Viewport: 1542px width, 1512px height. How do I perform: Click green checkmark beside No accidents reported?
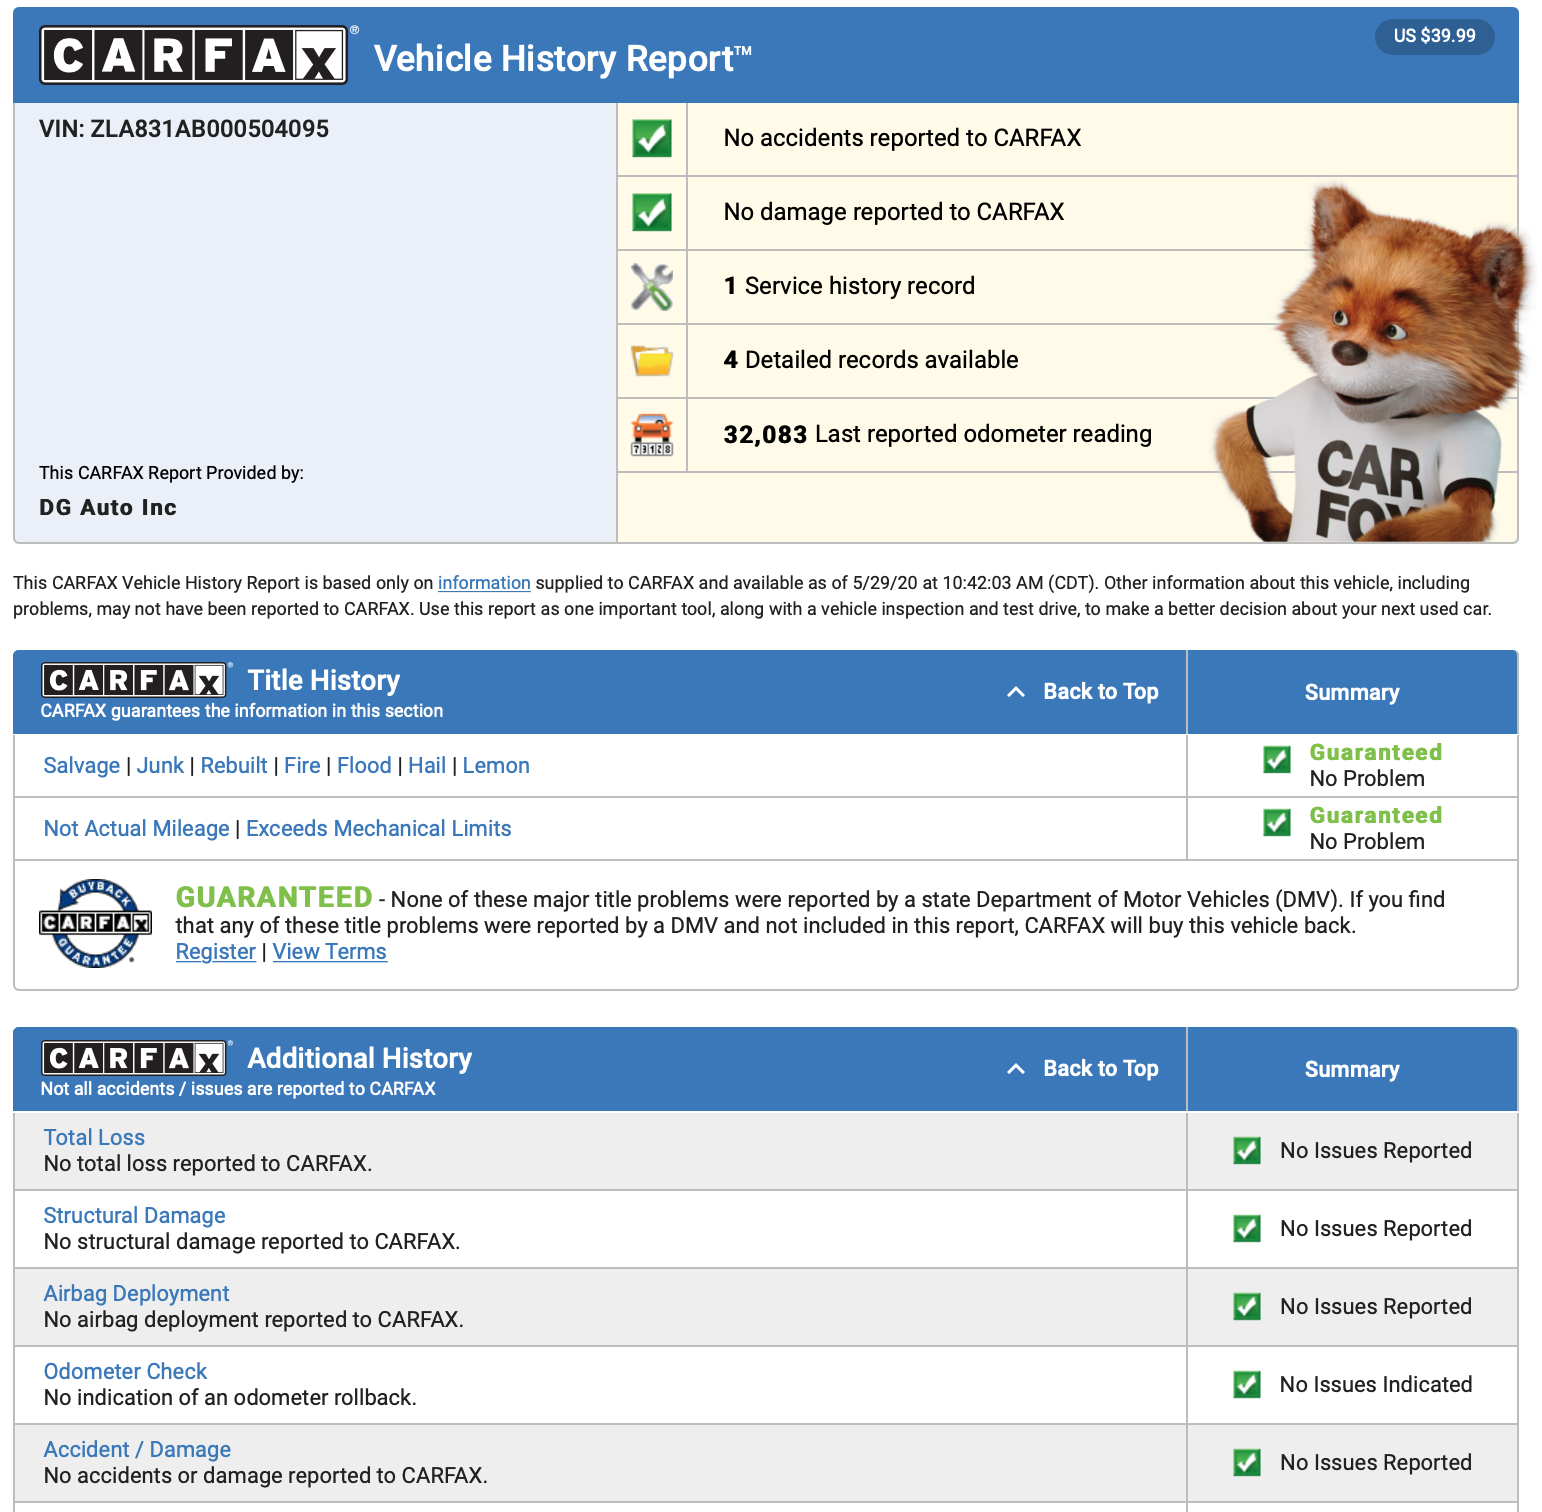(652, 139)
